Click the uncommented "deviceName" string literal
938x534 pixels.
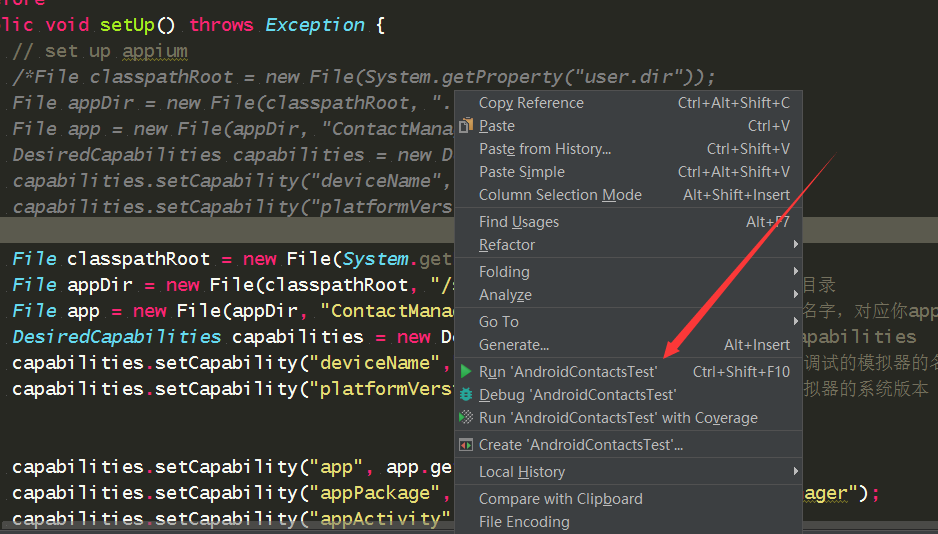pos(375,363)
